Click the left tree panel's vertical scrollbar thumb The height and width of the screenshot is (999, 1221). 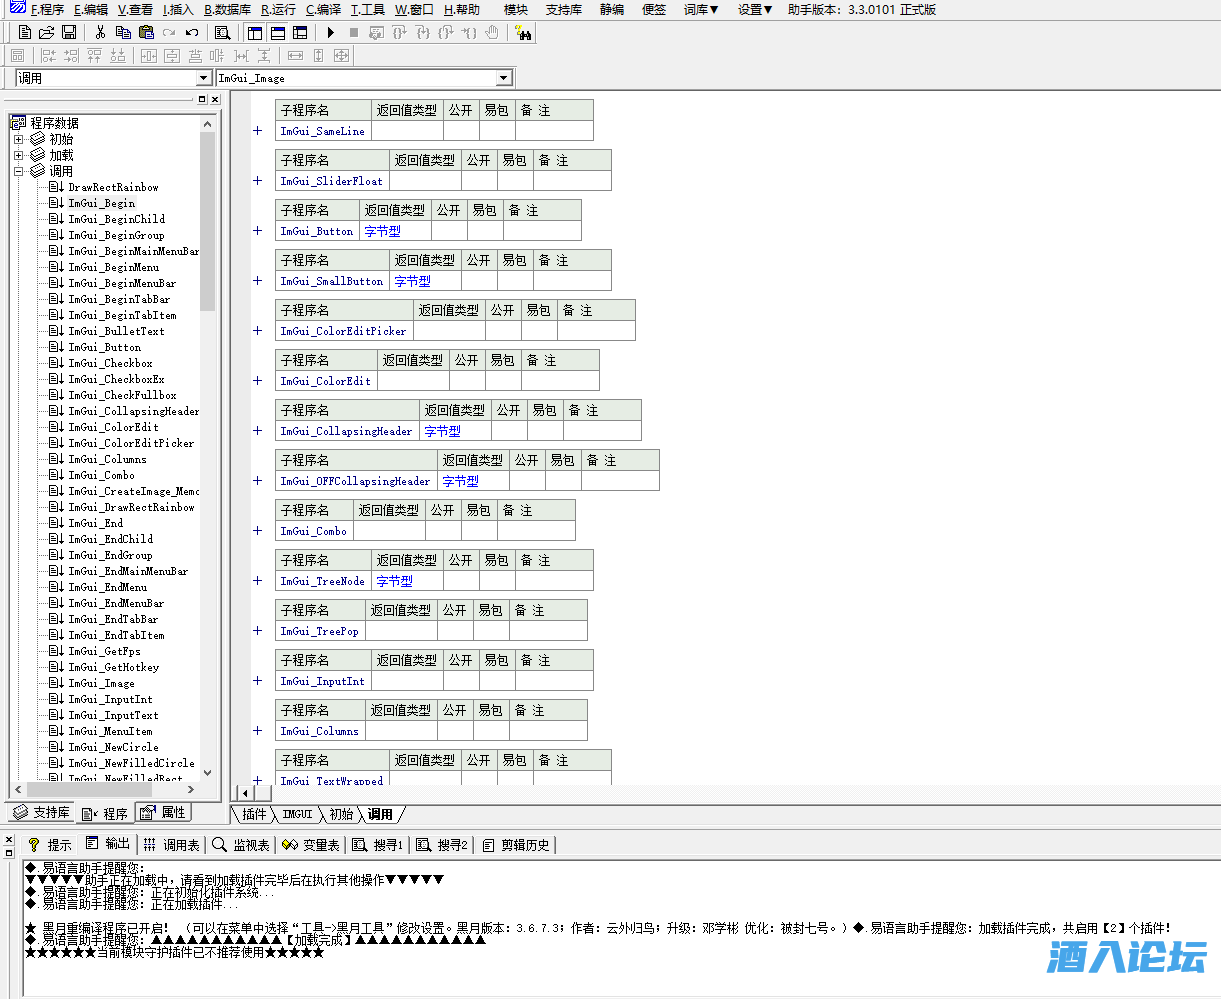point(208,220)
